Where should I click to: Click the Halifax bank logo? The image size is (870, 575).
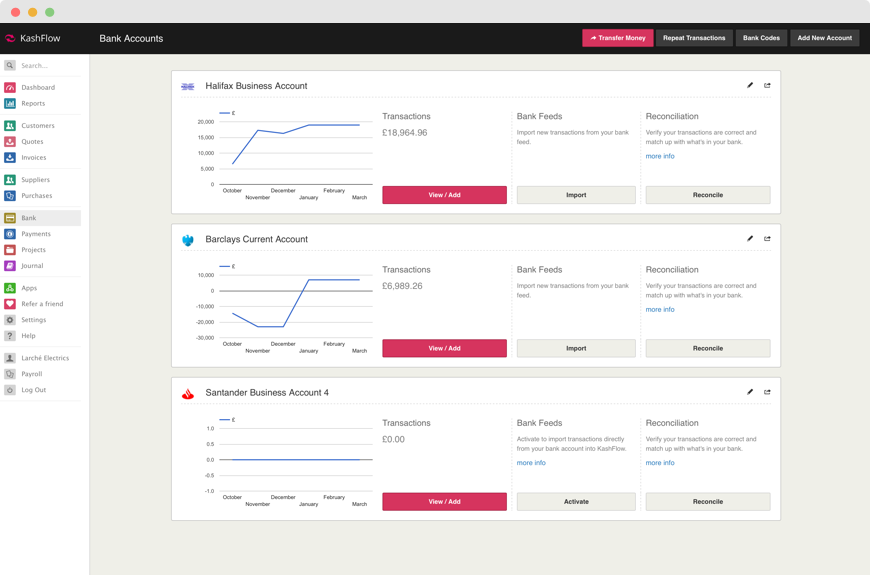click(x=188, y=86)
